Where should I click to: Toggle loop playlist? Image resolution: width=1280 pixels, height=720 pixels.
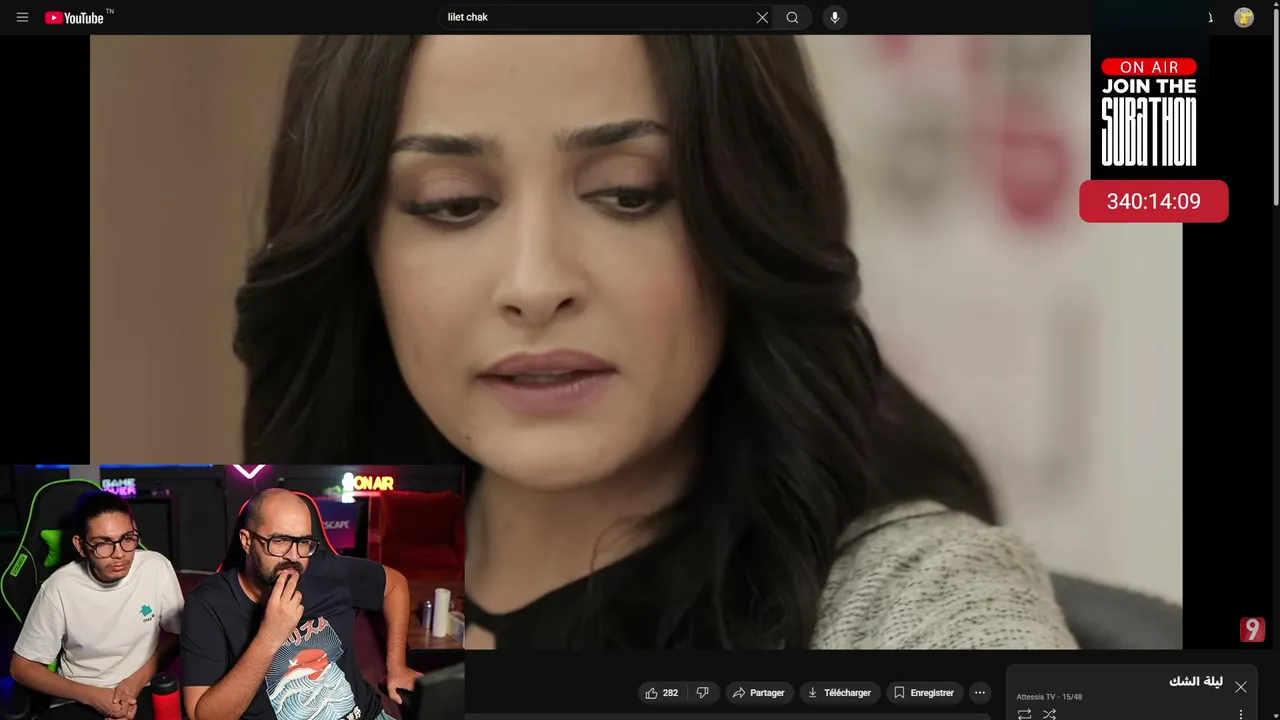[x=1024, y=714]
